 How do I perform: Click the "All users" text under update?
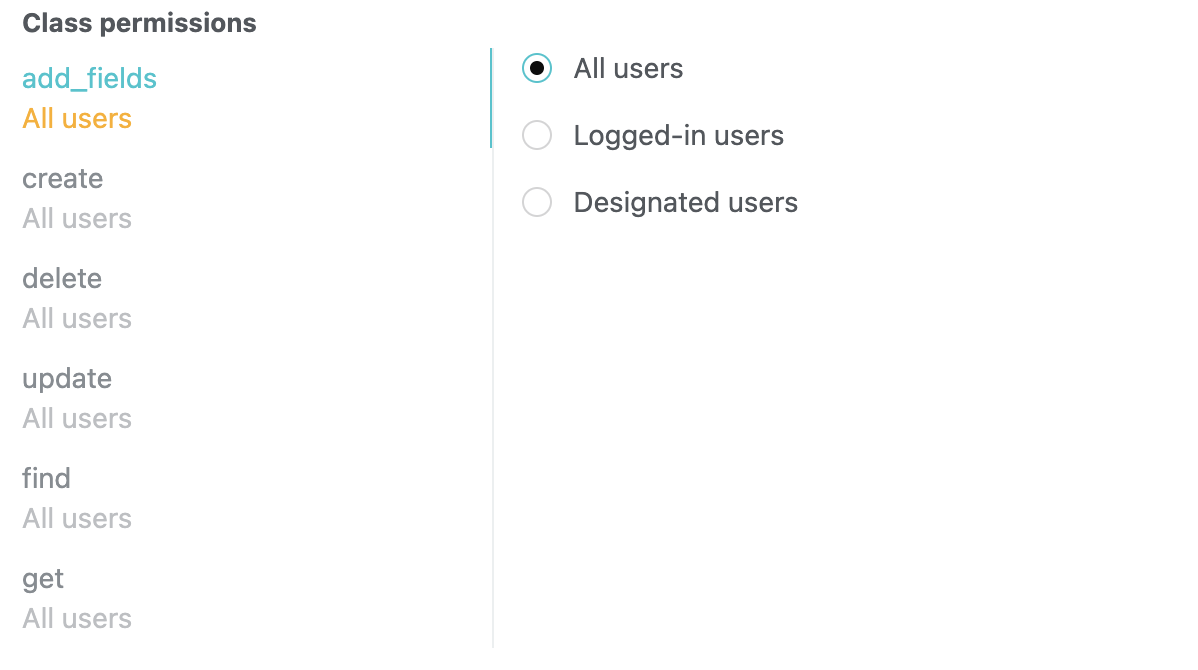coord(76,418)
